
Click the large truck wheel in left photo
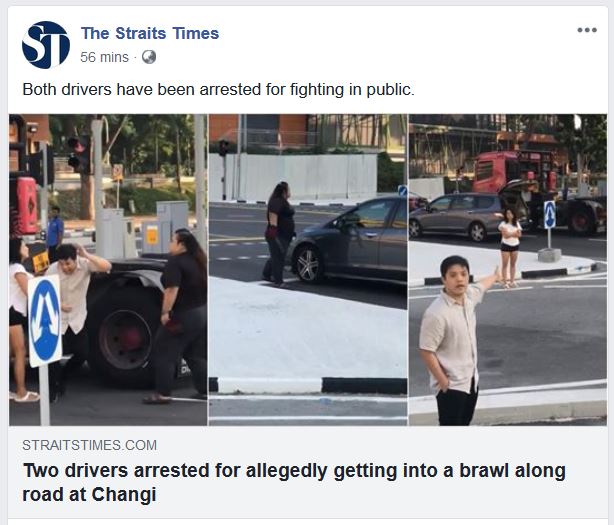(123, 337)
